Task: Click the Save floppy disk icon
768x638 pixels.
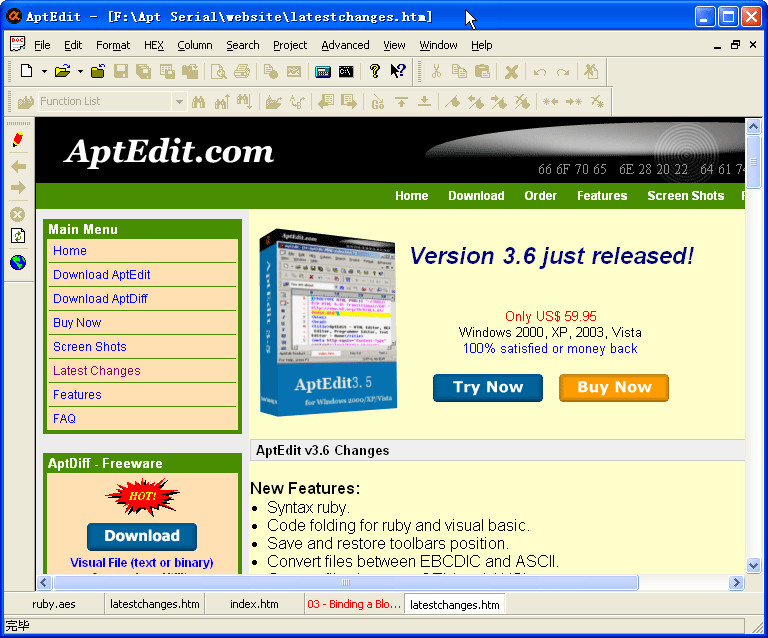Action: click(x=120, y=71)
